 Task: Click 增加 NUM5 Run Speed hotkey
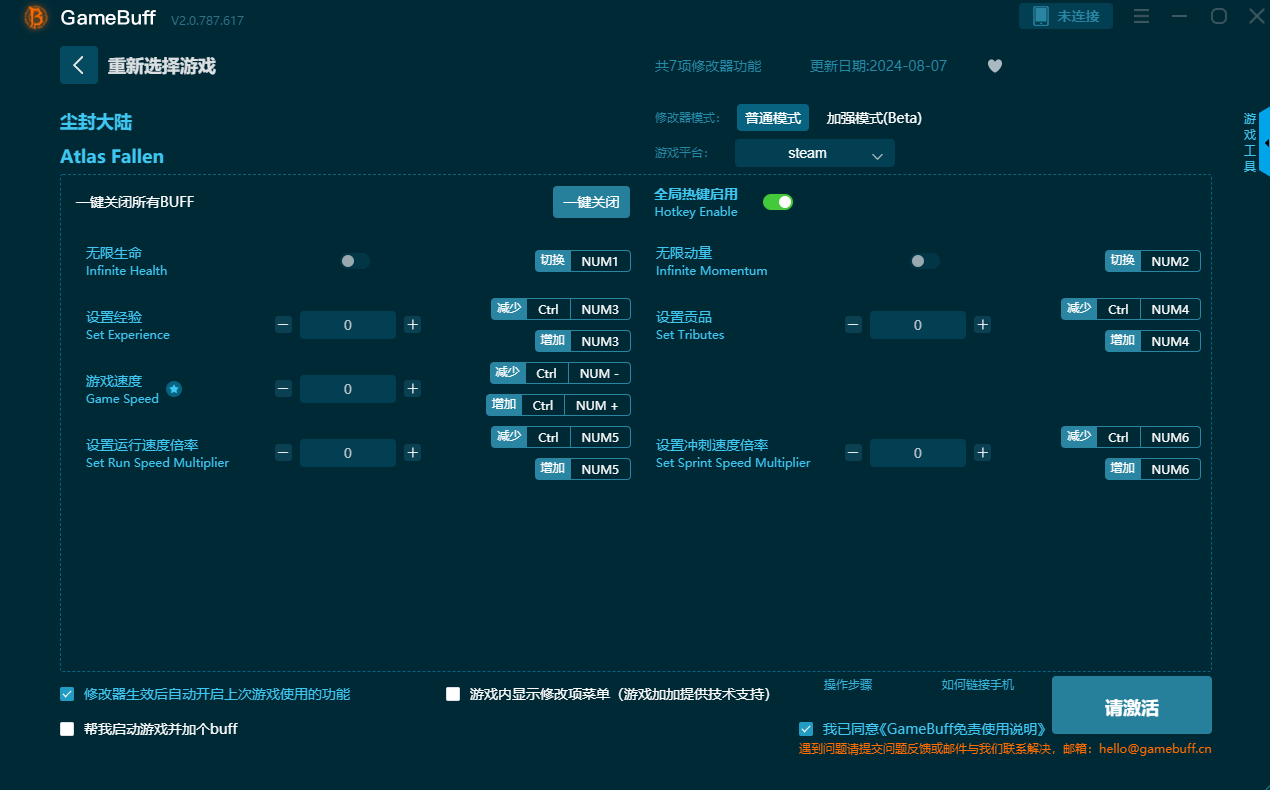point(583,469)
